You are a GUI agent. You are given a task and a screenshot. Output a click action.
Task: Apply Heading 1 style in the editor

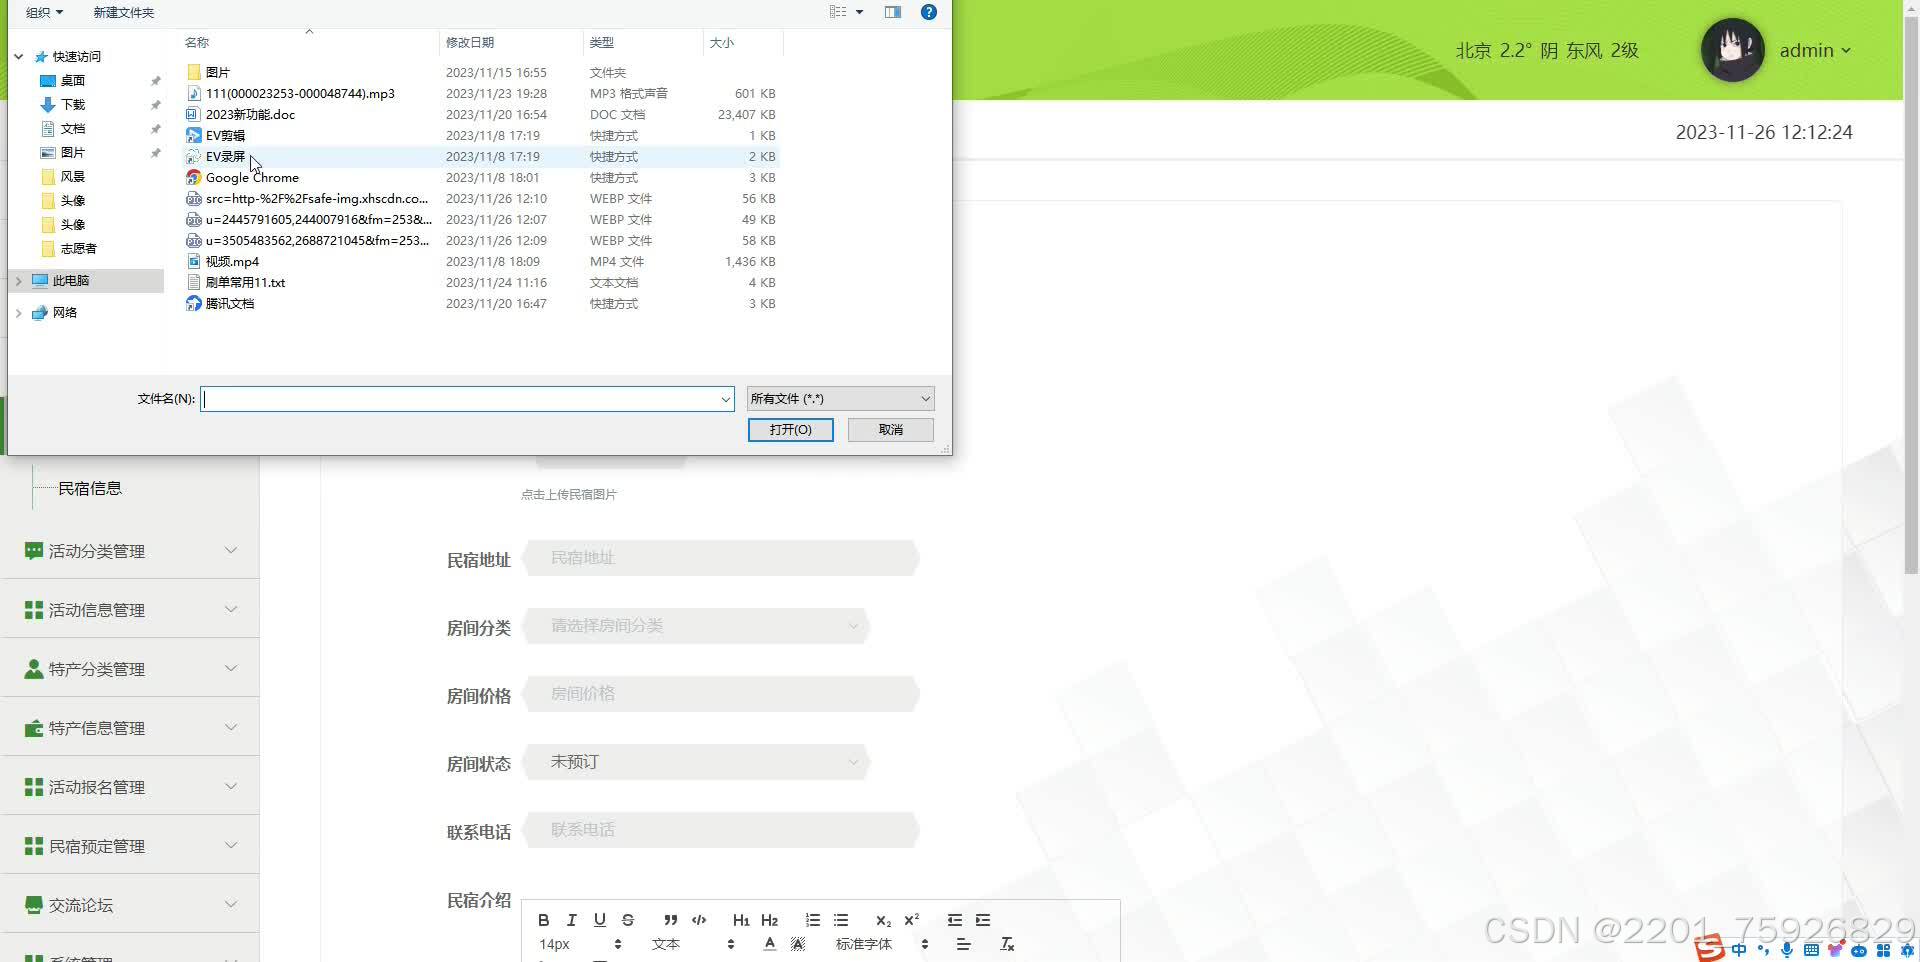click(741, 920)
